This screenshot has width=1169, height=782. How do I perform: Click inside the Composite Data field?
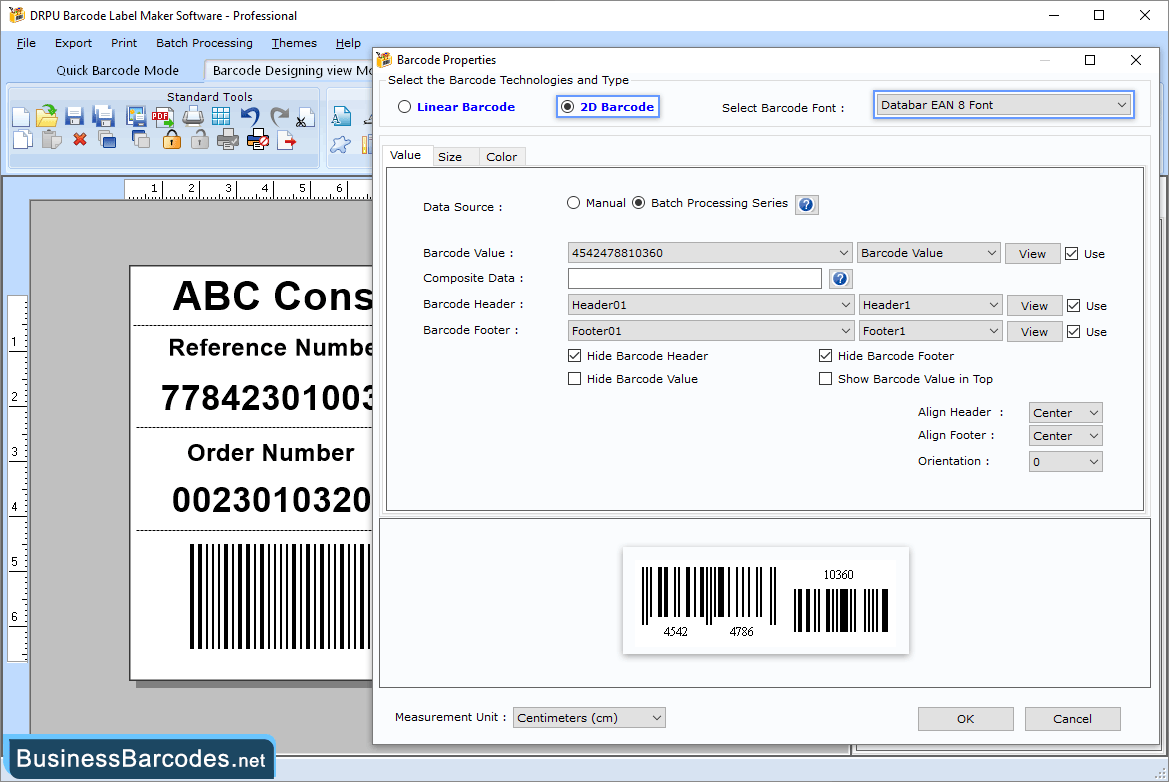pos(695,279)
